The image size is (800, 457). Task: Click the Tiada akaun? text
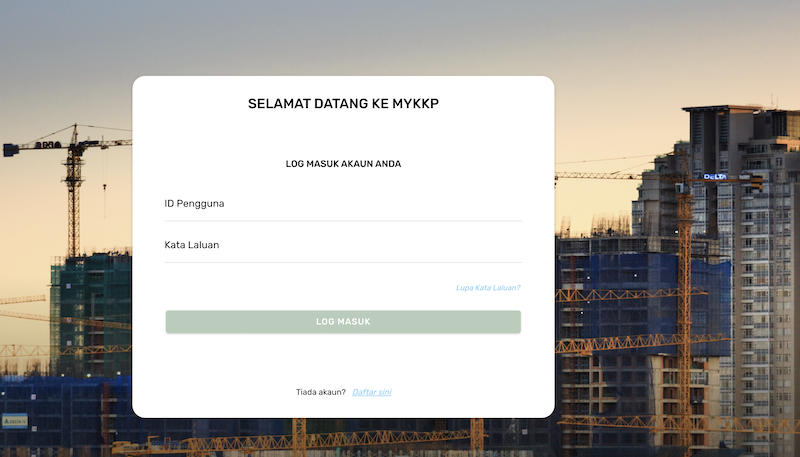321,392
